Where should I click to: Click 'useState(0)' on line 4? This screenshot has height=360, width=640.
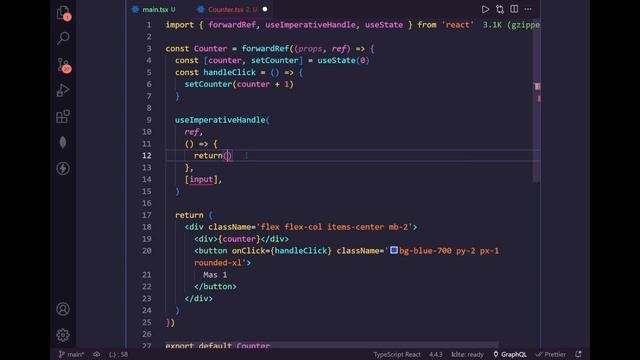(343, 60)
